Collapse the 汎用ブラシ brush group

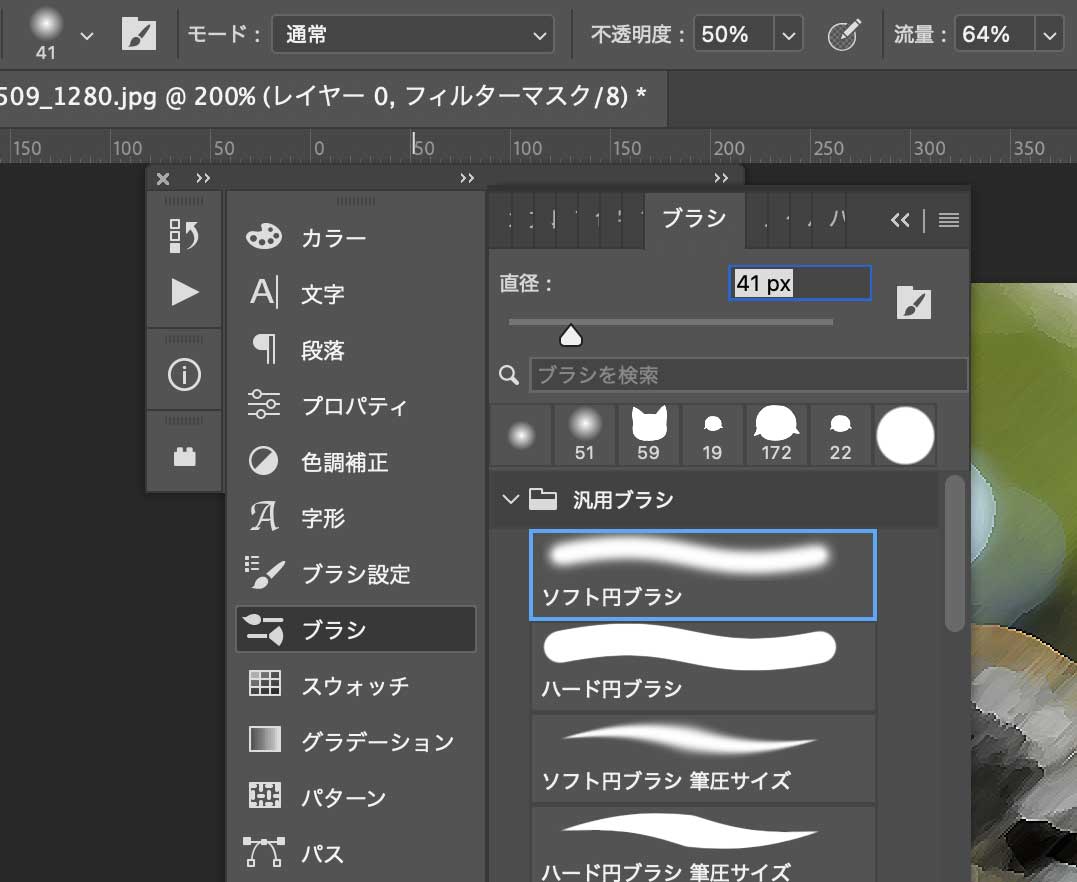click(x=511, y=499)
